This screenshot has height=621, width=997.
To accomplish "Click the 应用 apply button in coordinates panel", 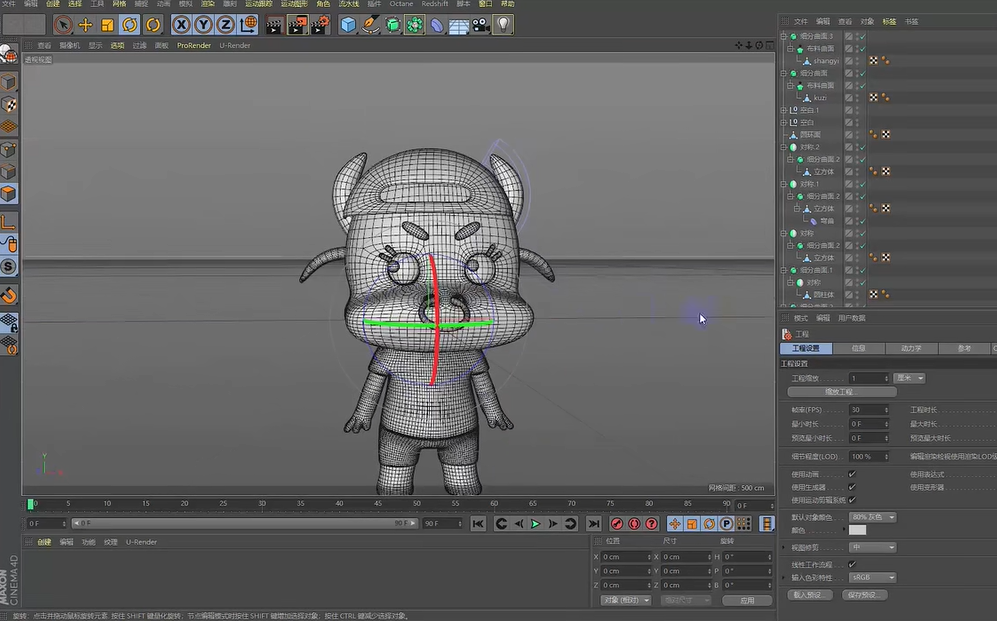I will click(747, 600).
